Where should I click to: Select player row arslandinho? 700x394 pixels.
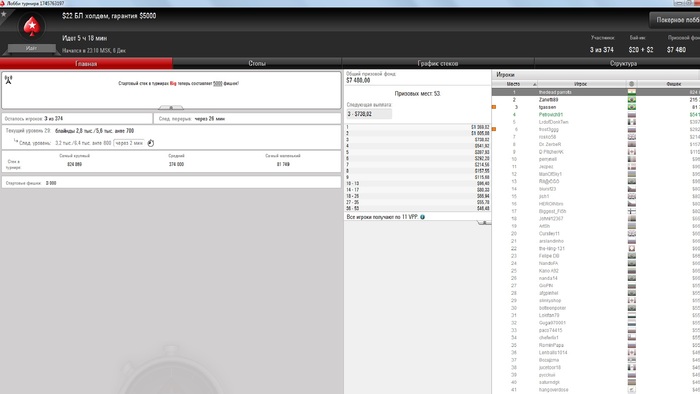(x=596, y=241)
